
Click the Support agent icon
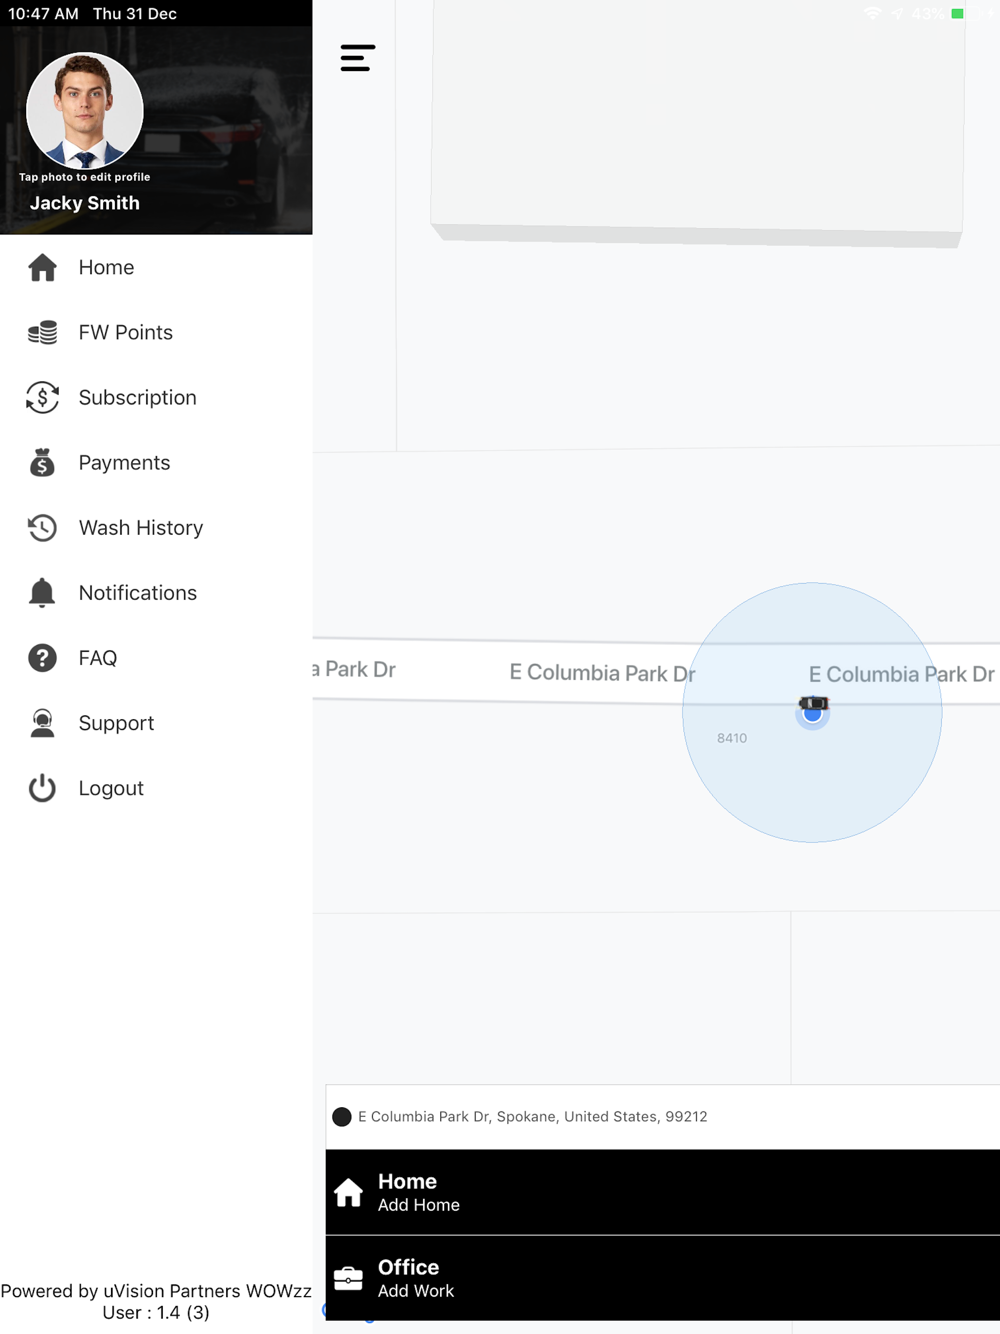click(42, 723)
